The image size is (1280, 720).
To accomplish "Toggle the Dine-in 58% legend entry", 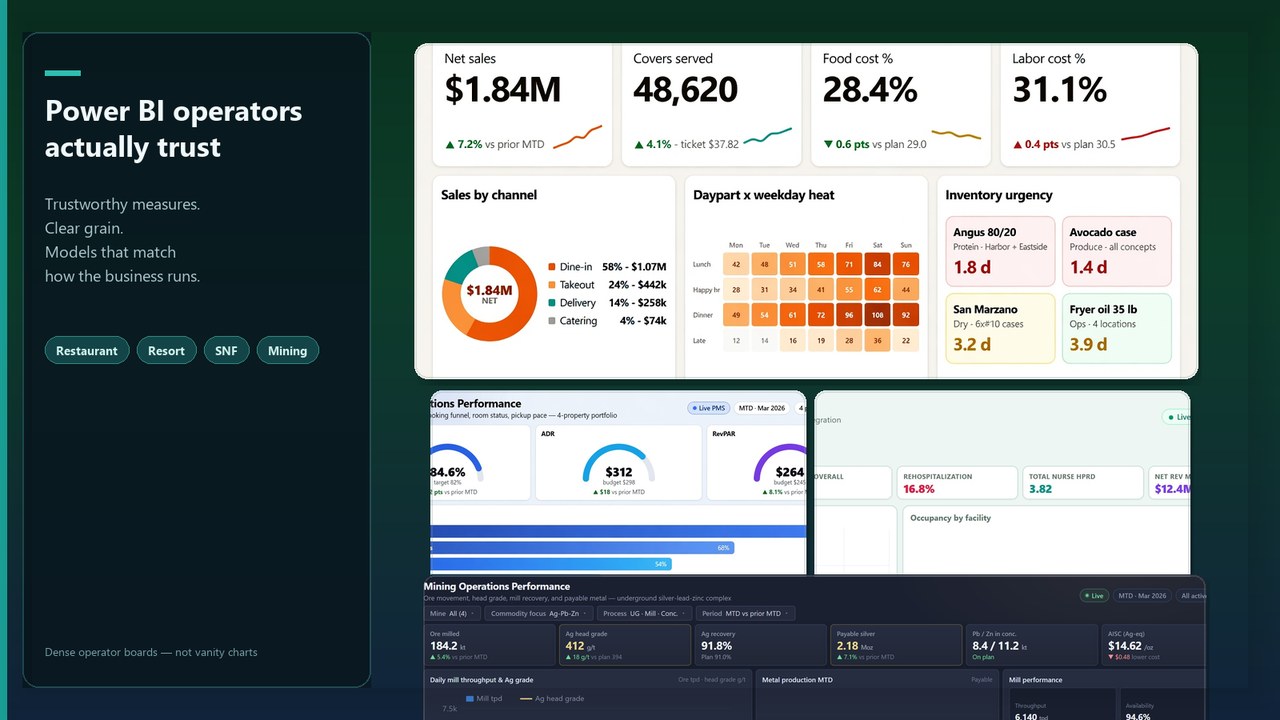I will coord(607,267).
